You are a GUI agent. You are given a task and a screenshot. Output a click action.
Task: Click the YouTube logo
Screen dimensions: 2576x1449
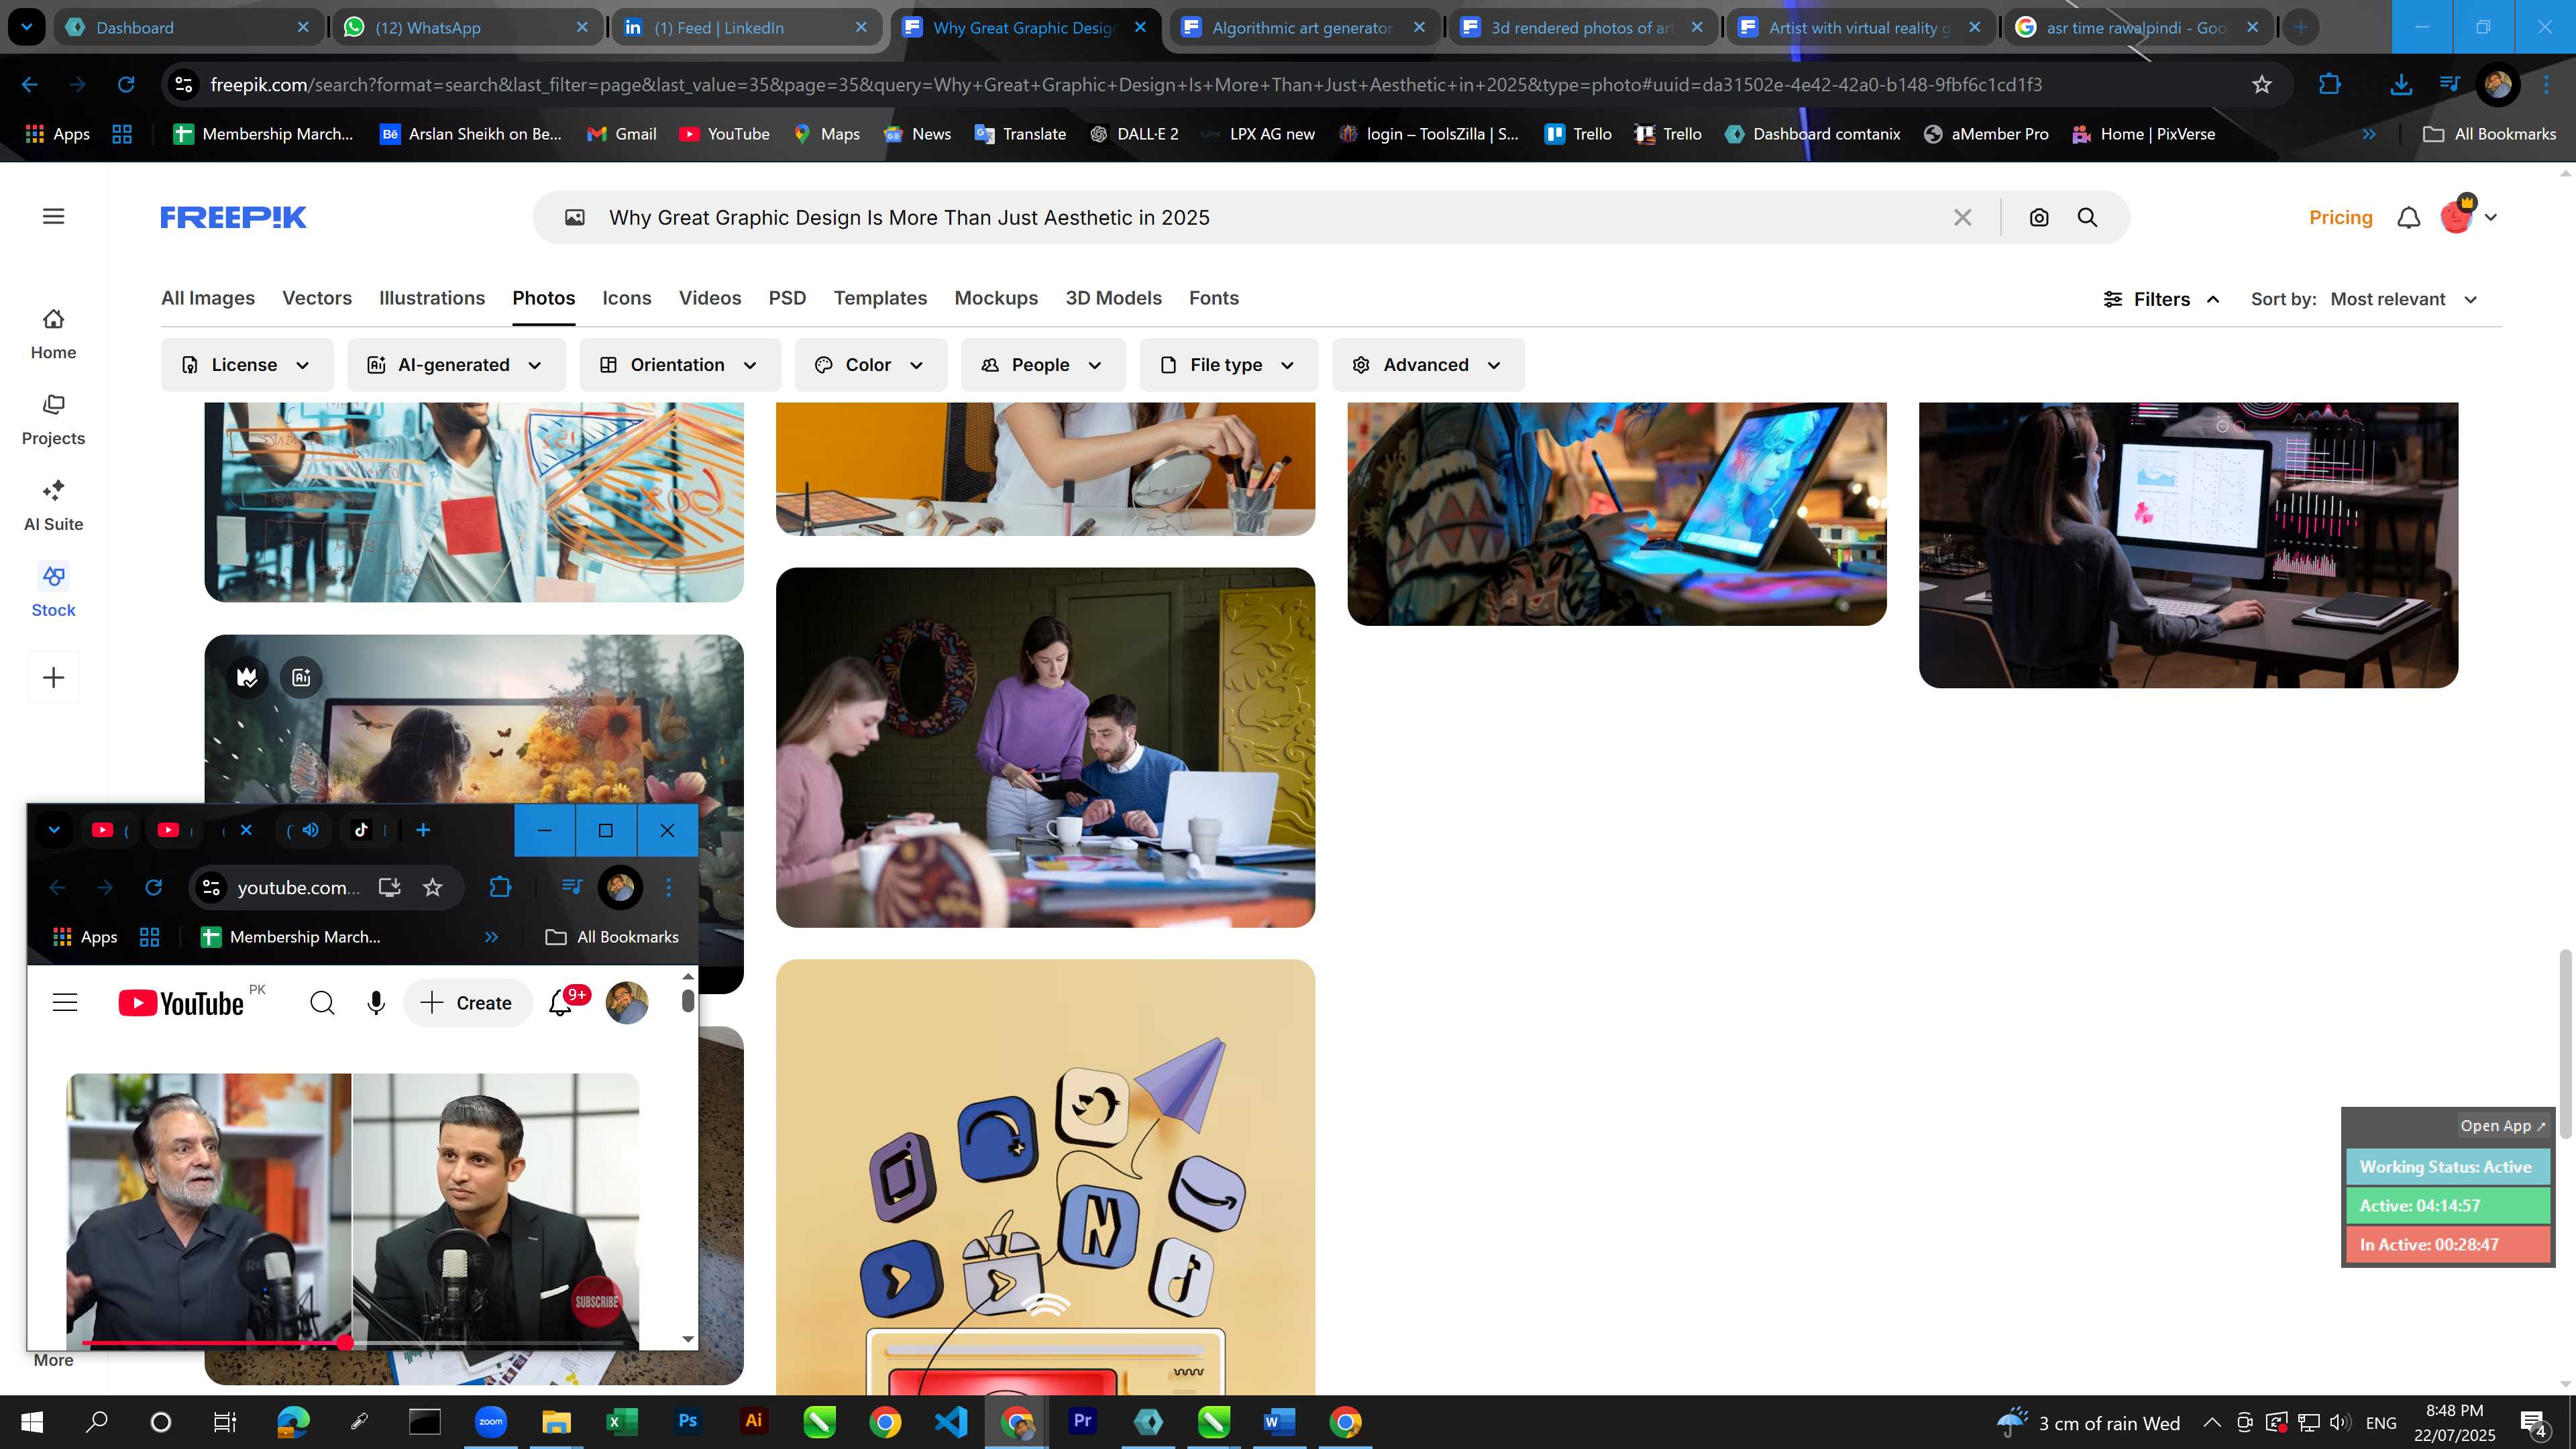(181, 1003)
